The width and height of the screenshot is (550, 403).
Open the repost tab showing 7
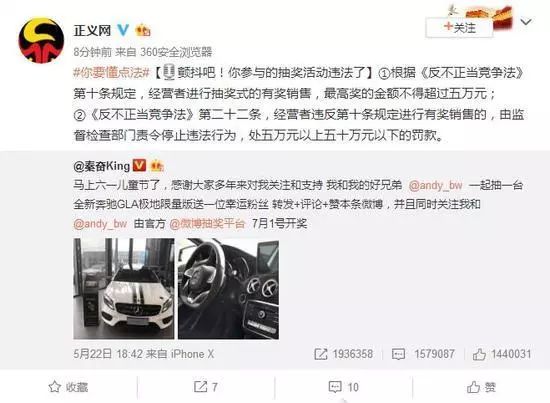point(206,387)
